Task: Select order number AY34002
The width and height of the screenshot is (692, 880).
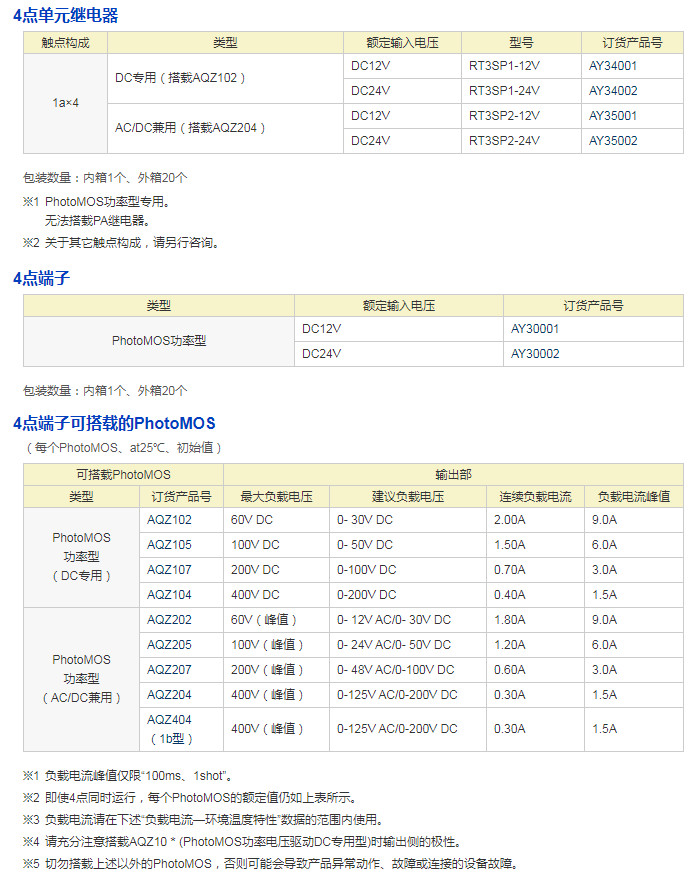Action: [613, 90]
